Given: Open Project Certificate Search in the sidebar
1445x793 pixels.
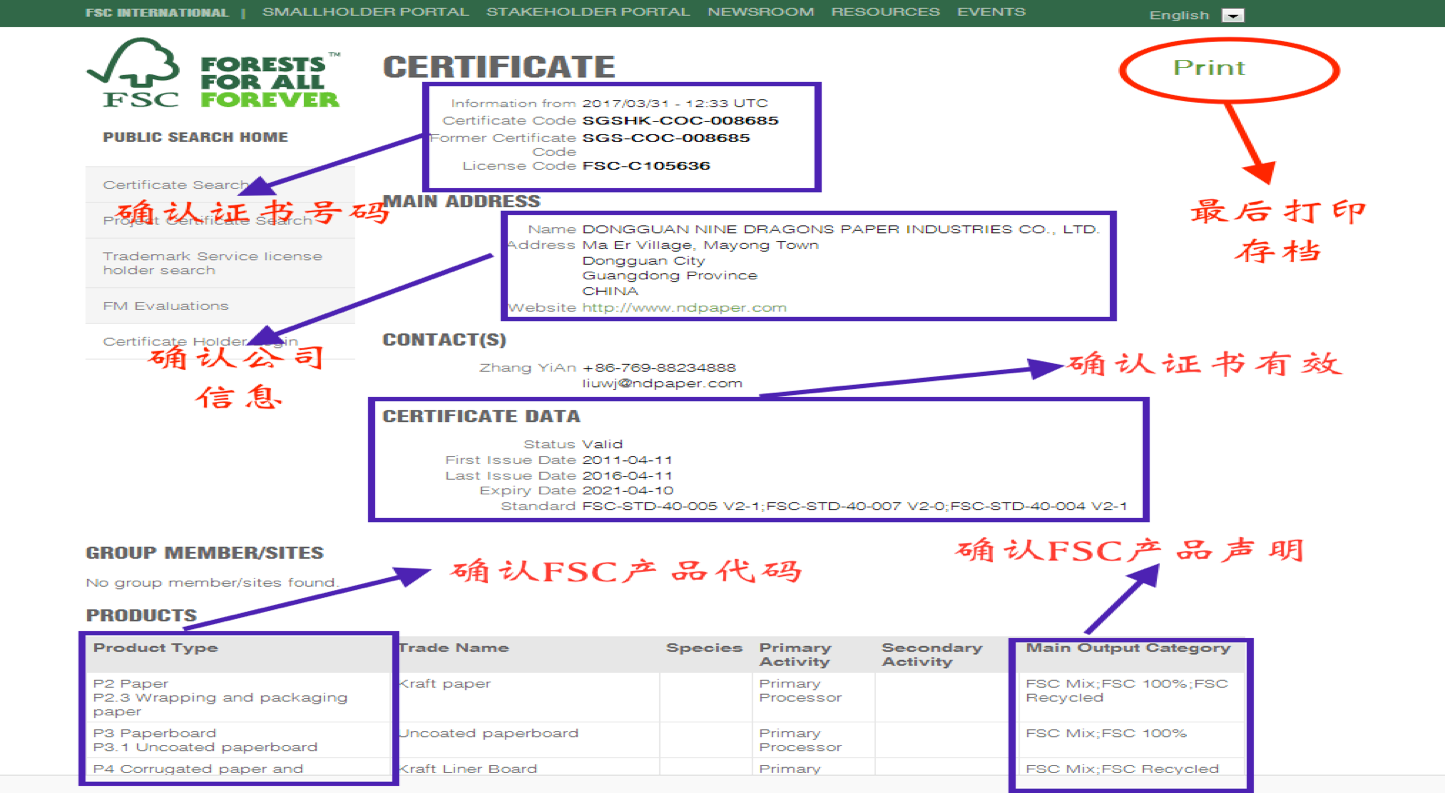Looking at the screenshot, I should click(220, 220).
